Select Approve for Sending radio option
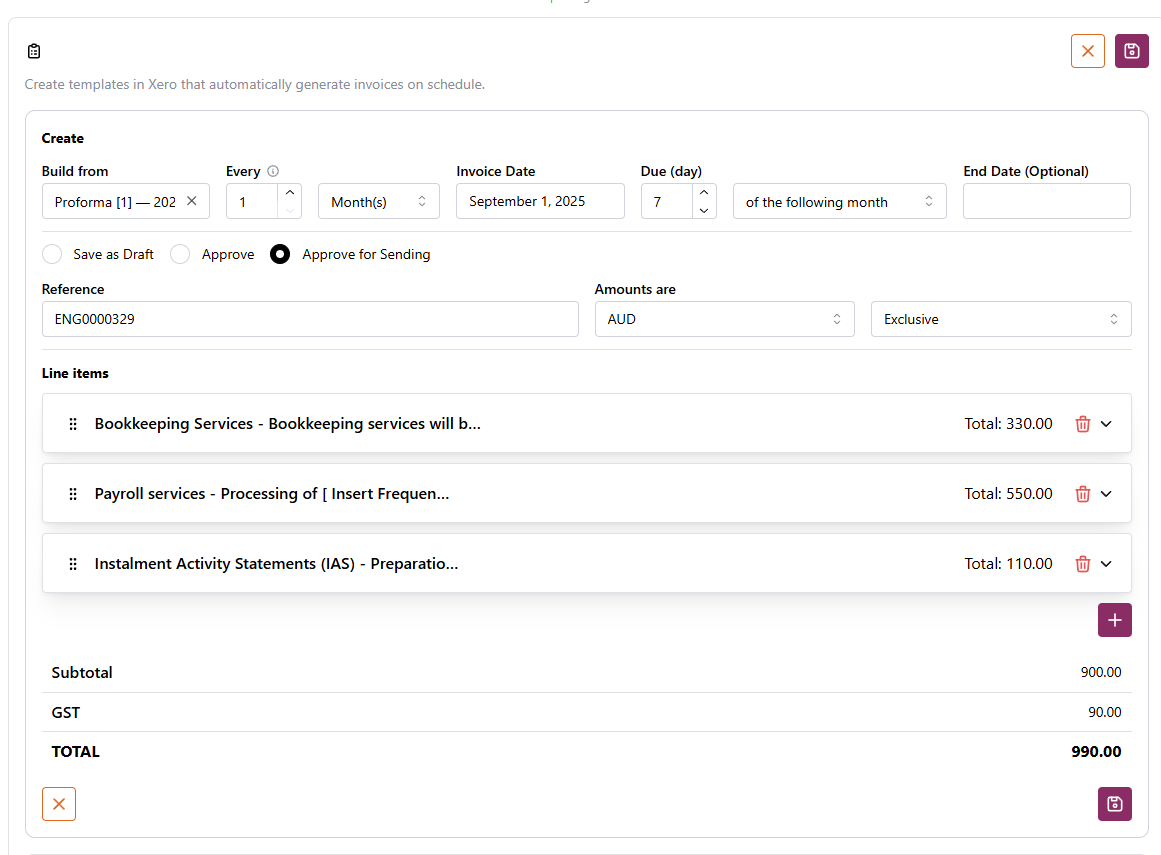 [x=280, y=254]
